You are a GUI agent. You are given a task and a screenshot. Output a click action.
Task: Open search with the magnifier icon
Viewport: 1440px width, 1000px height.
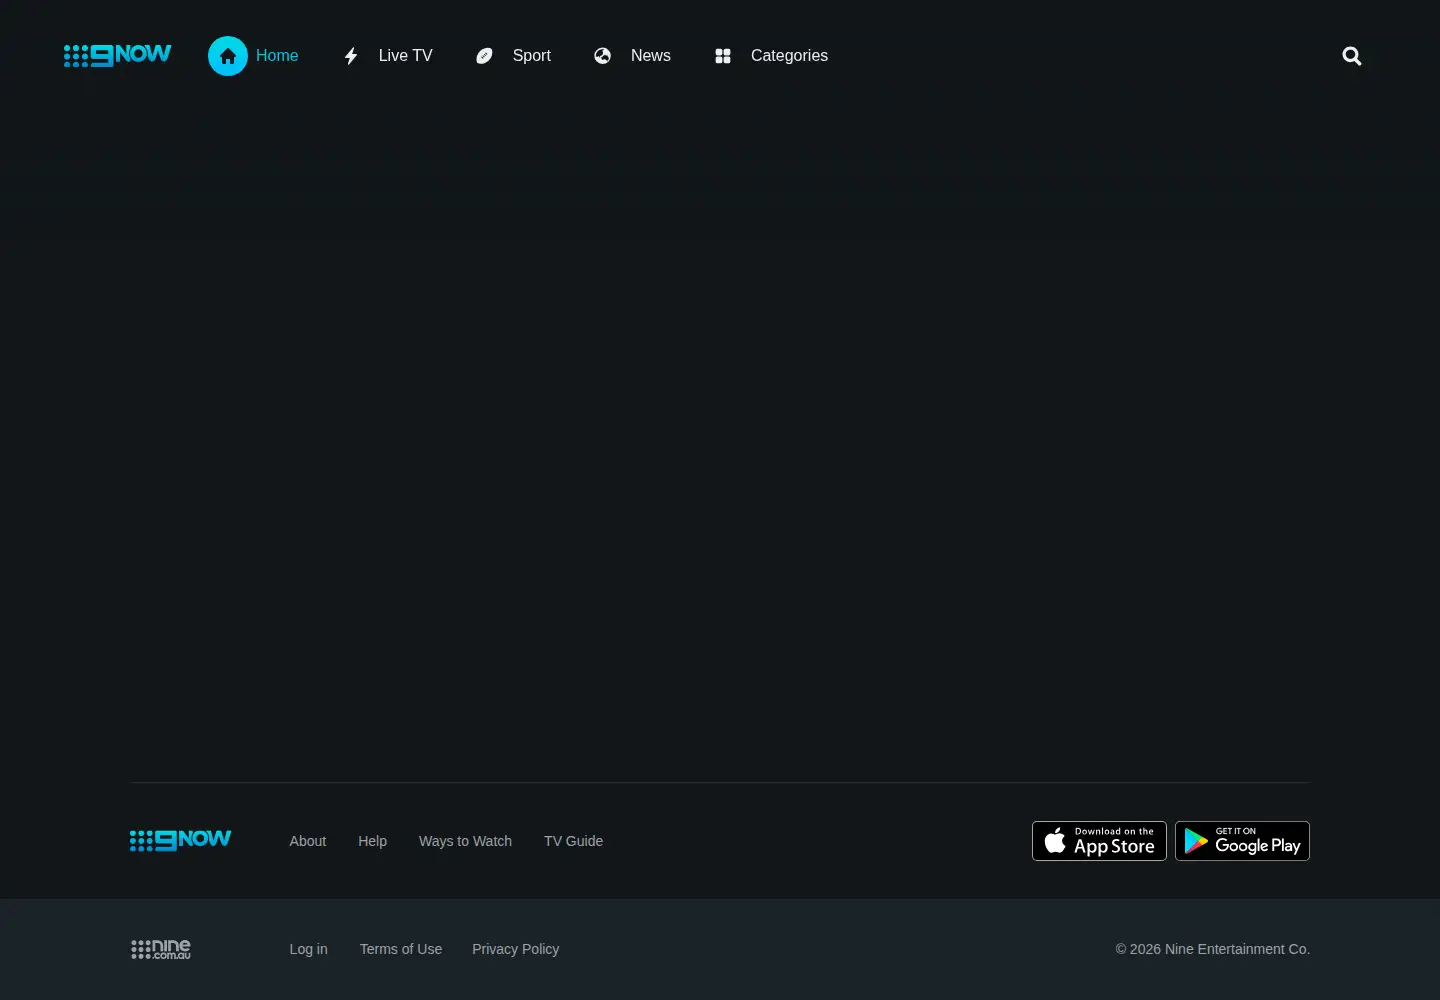click(x=1352, y=56)
